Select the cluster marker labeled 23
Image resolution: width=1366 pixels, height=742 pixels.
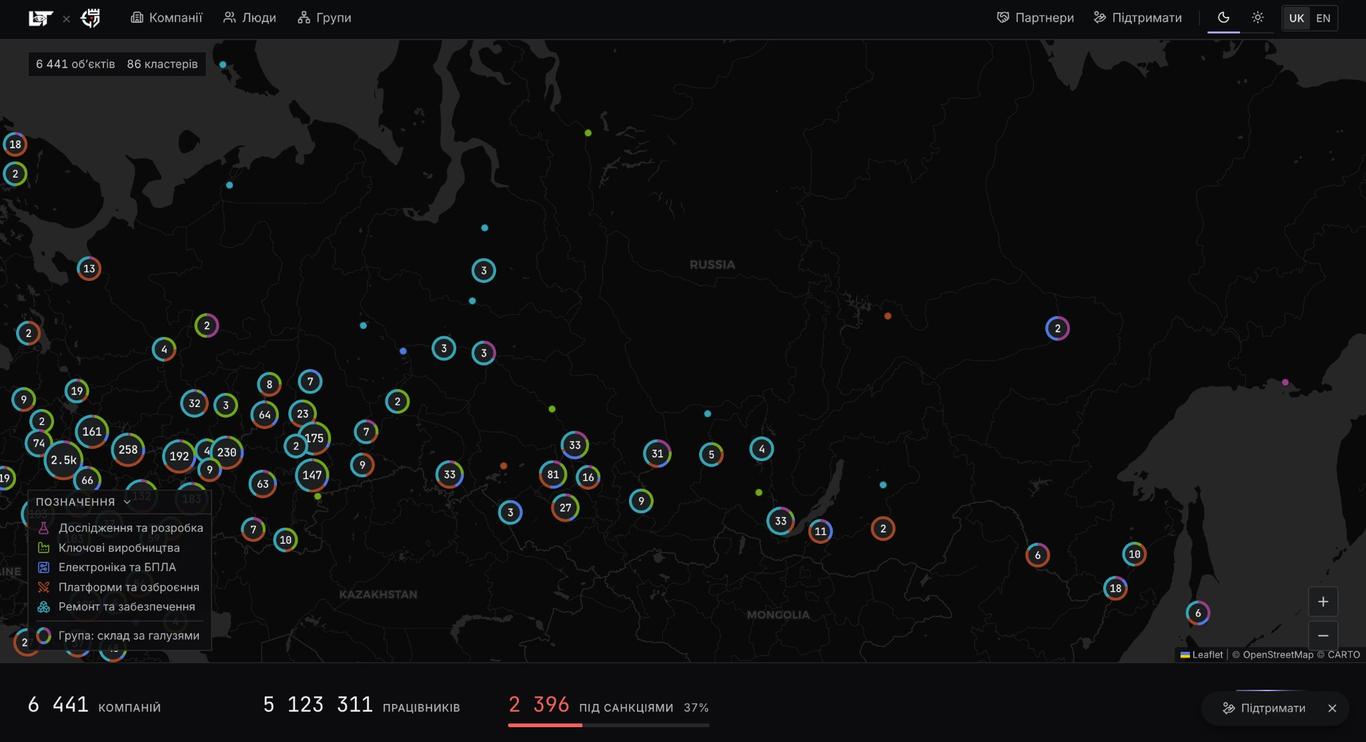click(302, 413)
